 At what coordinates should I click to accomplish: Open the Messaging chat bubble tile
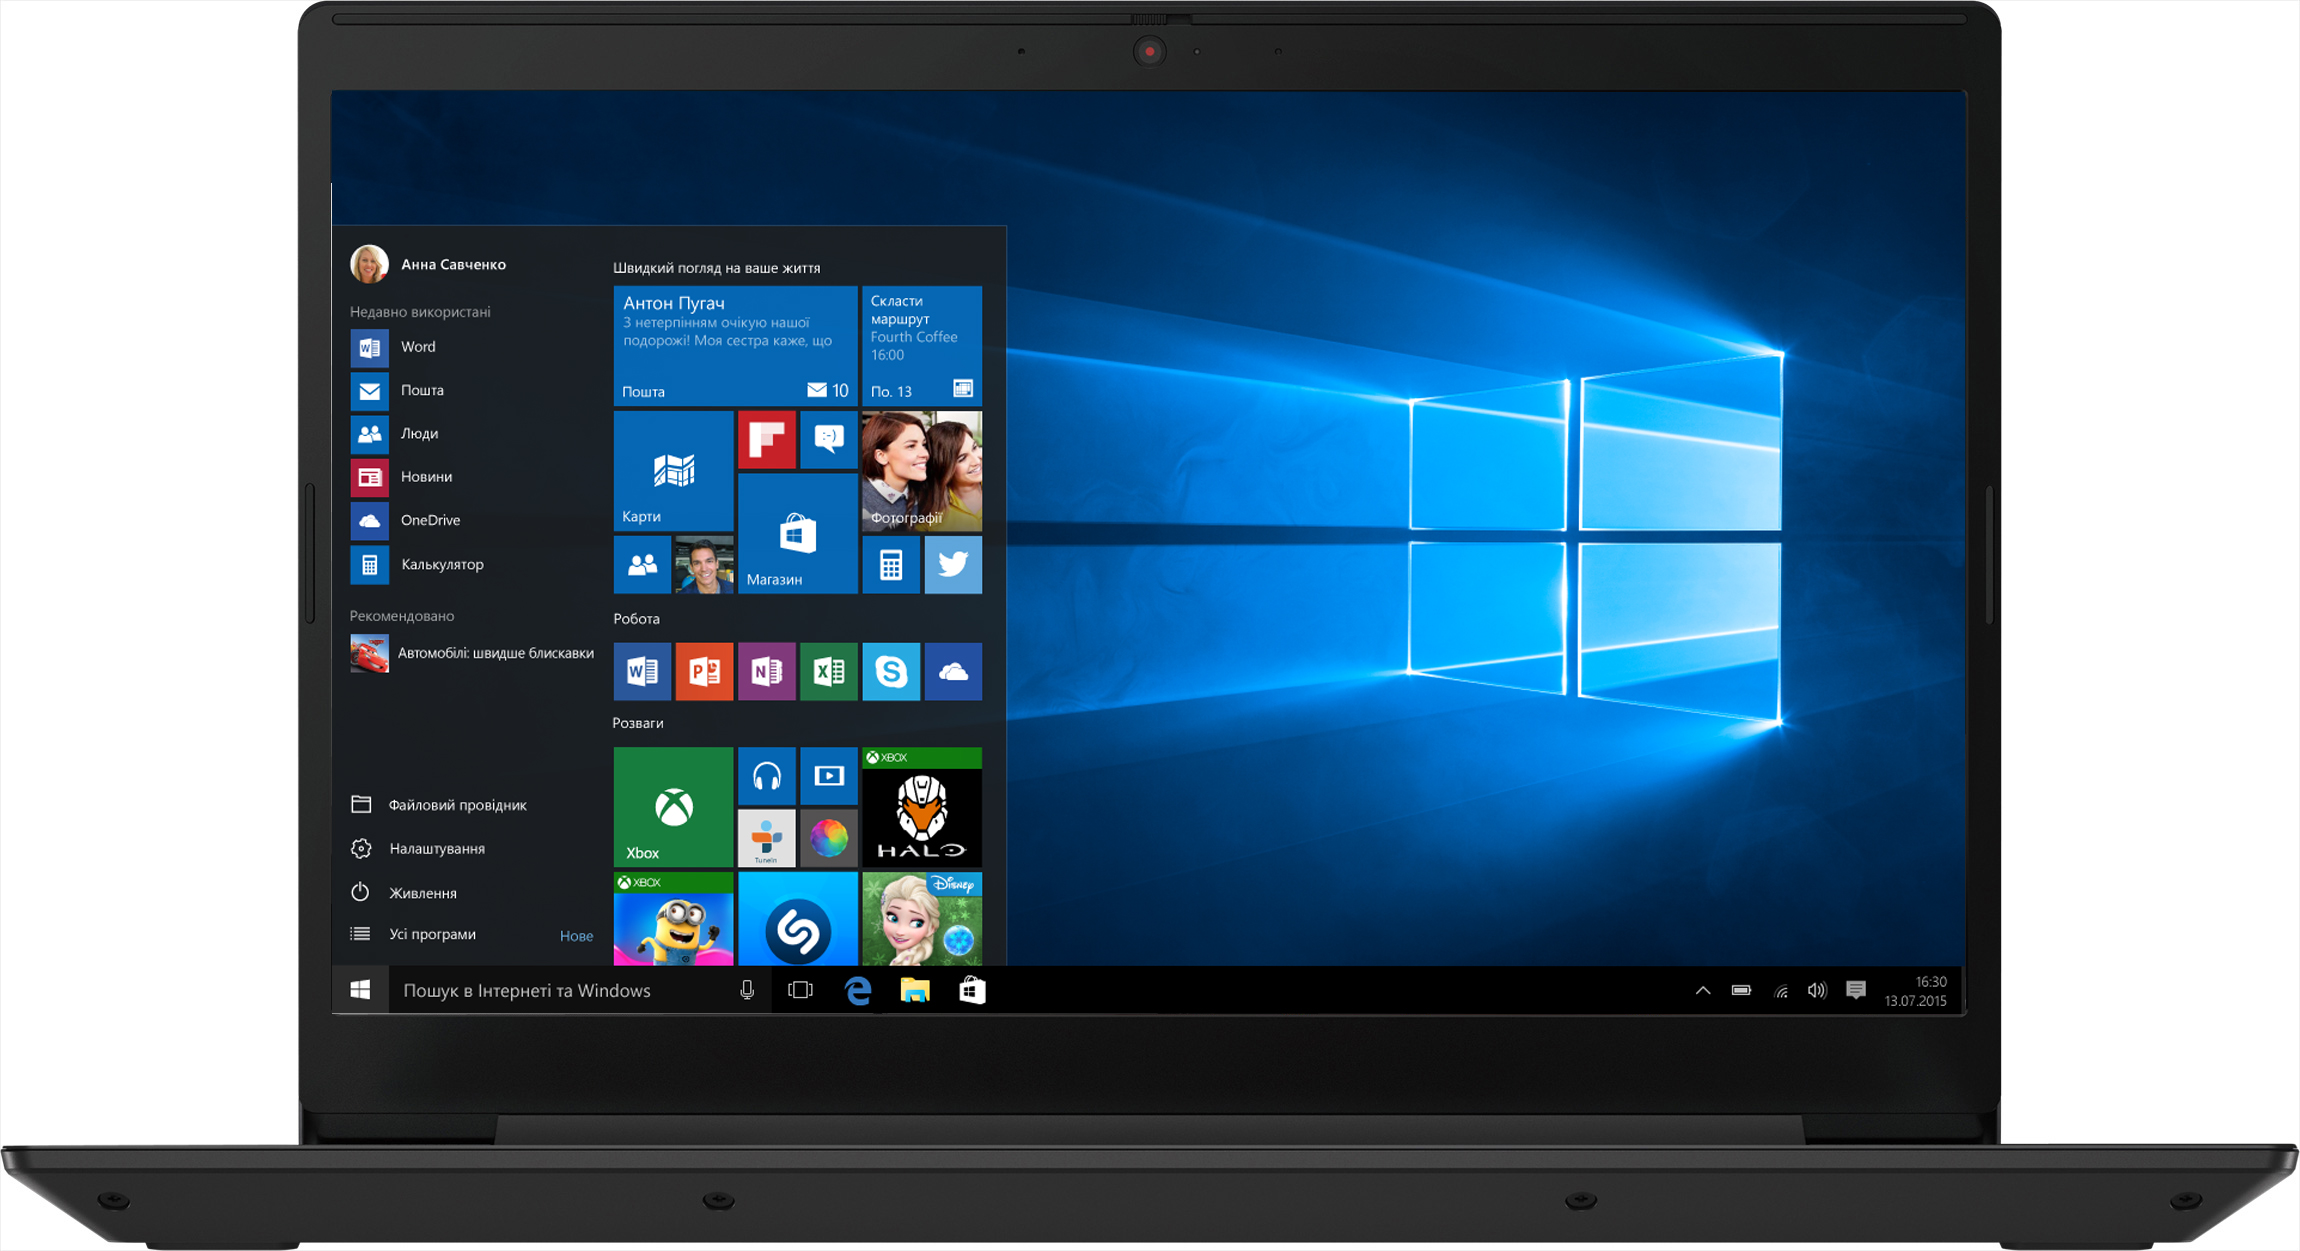click(829, 439)
